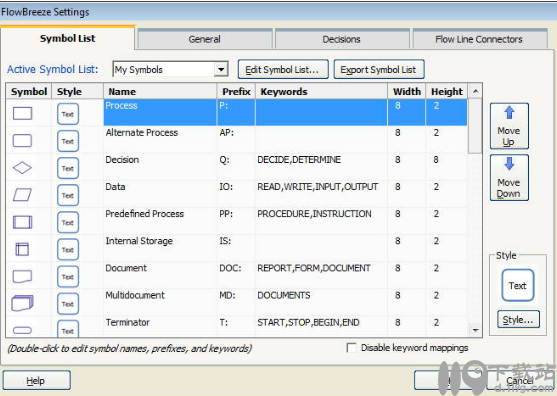Click the Move Down arrow button
This screenshot has width=557, height=396.
pyautogui.click(x=509, y=178)
